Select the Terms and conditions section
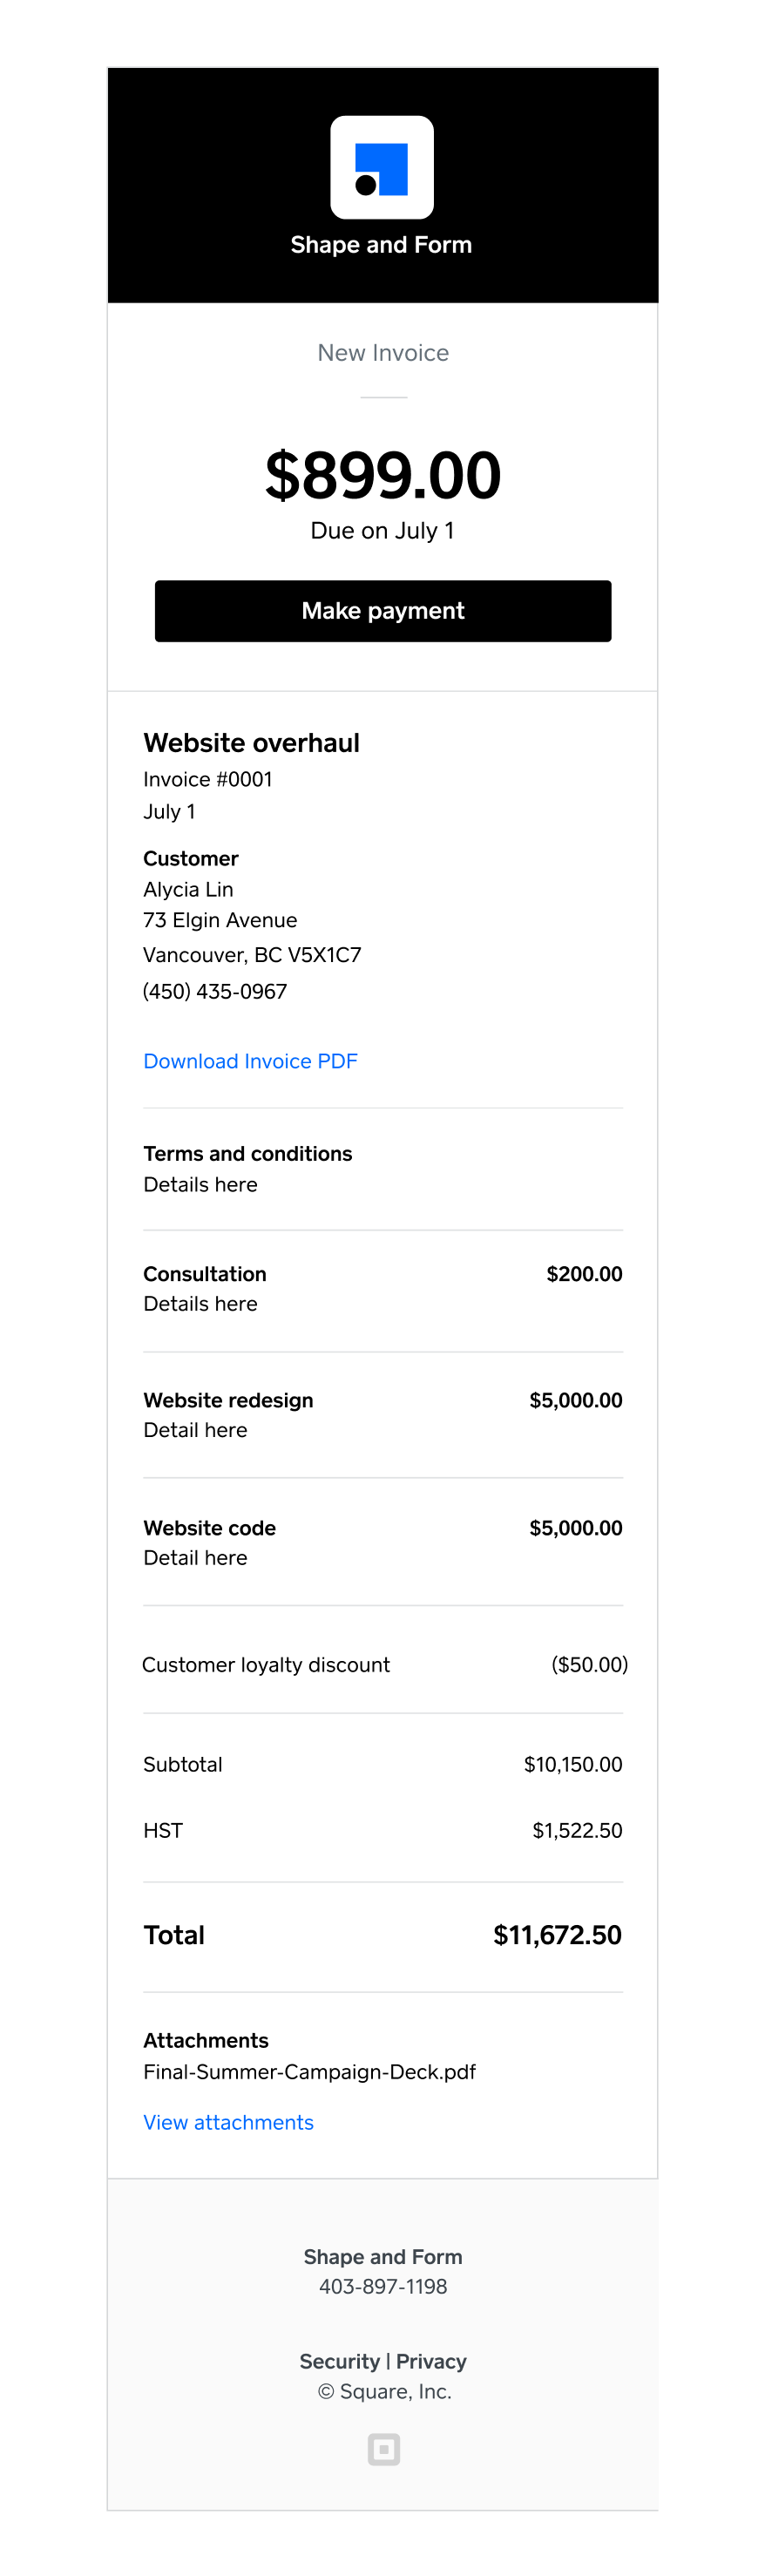The width and height of the screenshot is (765, 2576). (x=247, y=1153)
